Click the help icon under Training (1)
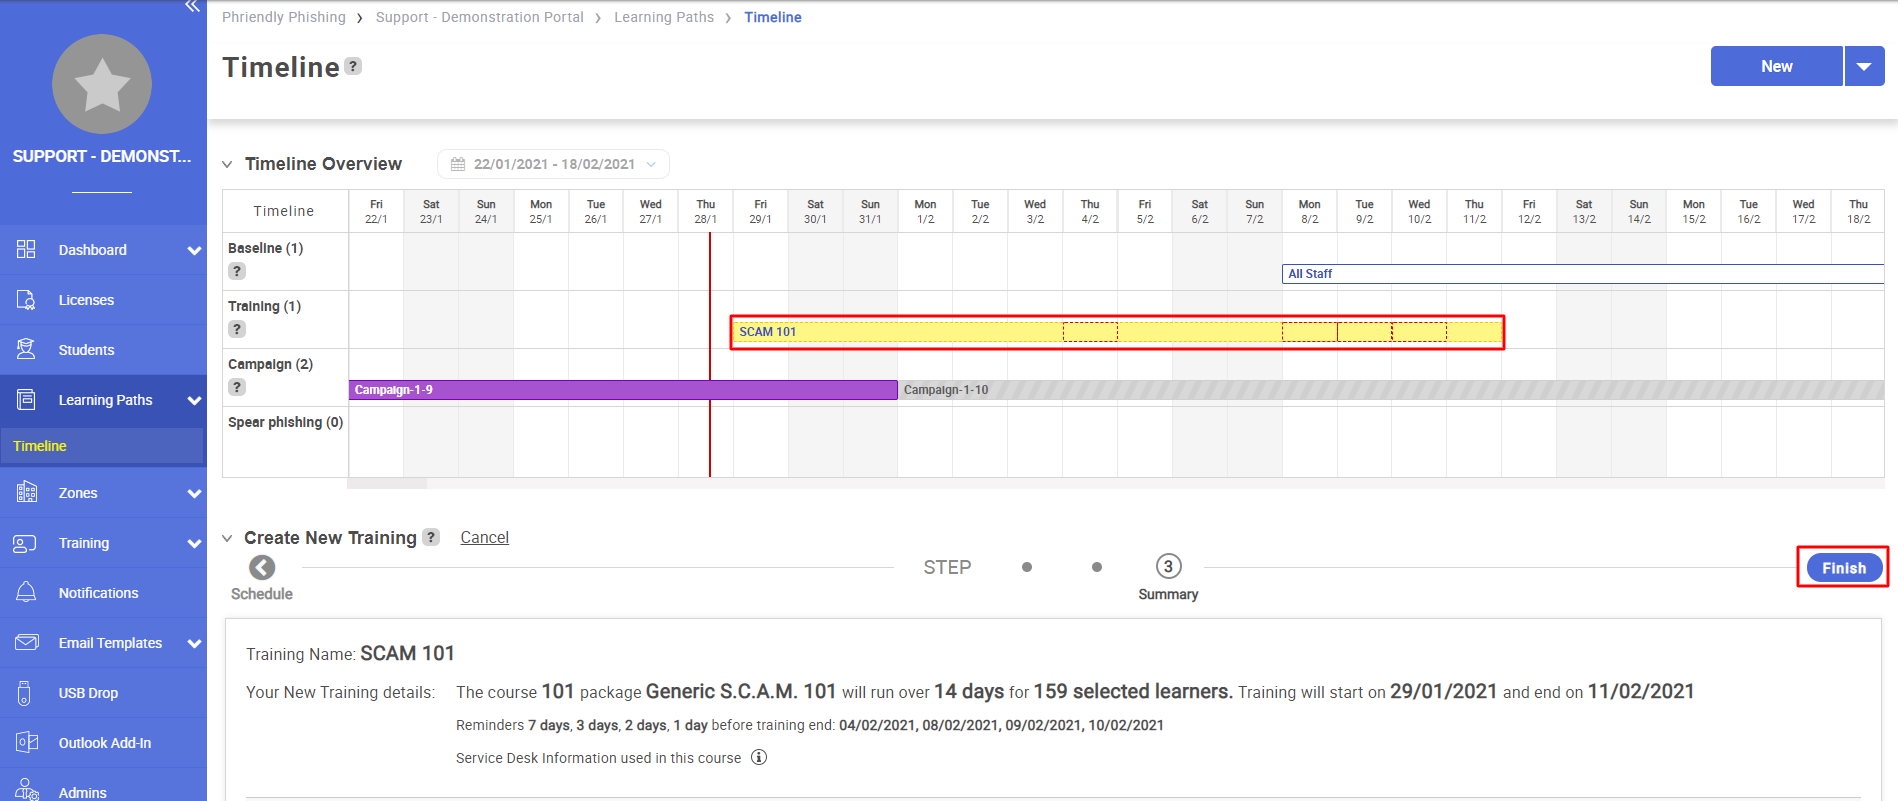The image size is (1898, 801). point(237,329)
